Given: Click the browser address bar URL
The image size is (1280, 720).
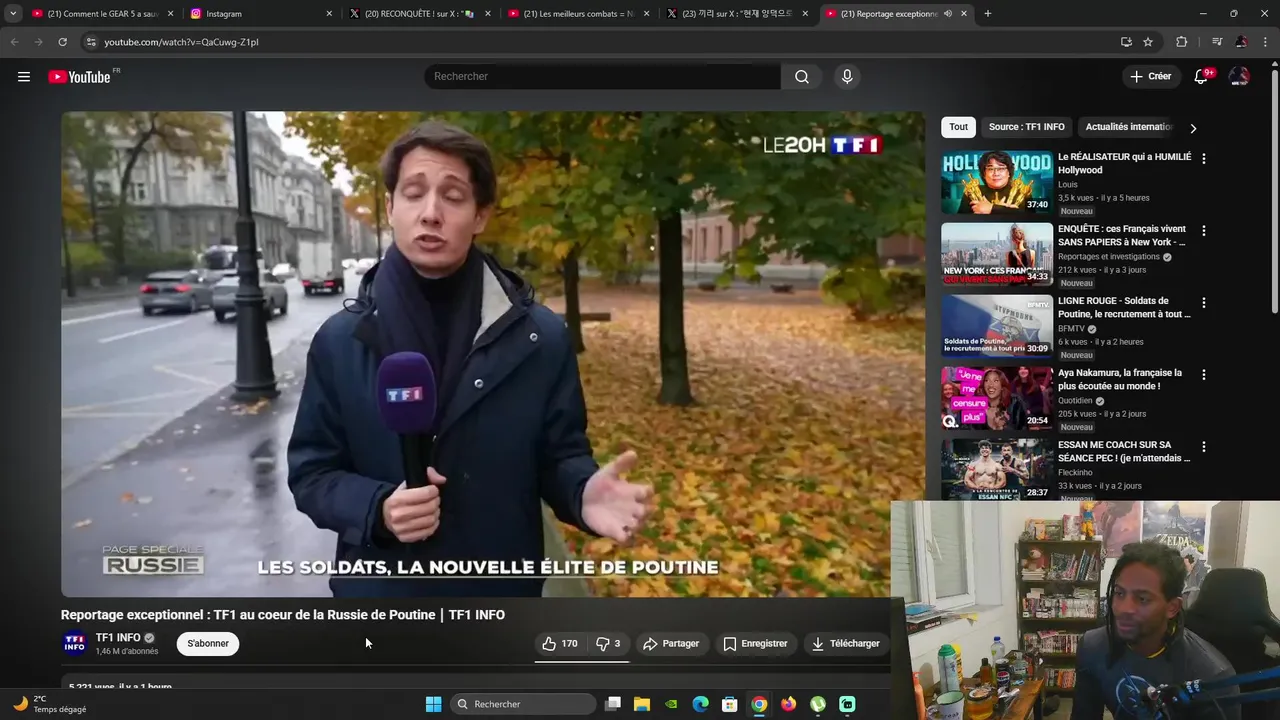Looking at the screenshot, I should pos(181,42).
